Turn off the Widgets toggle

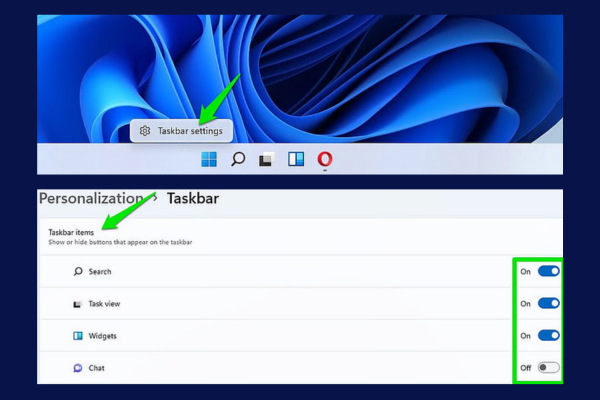tap(549, 336)
